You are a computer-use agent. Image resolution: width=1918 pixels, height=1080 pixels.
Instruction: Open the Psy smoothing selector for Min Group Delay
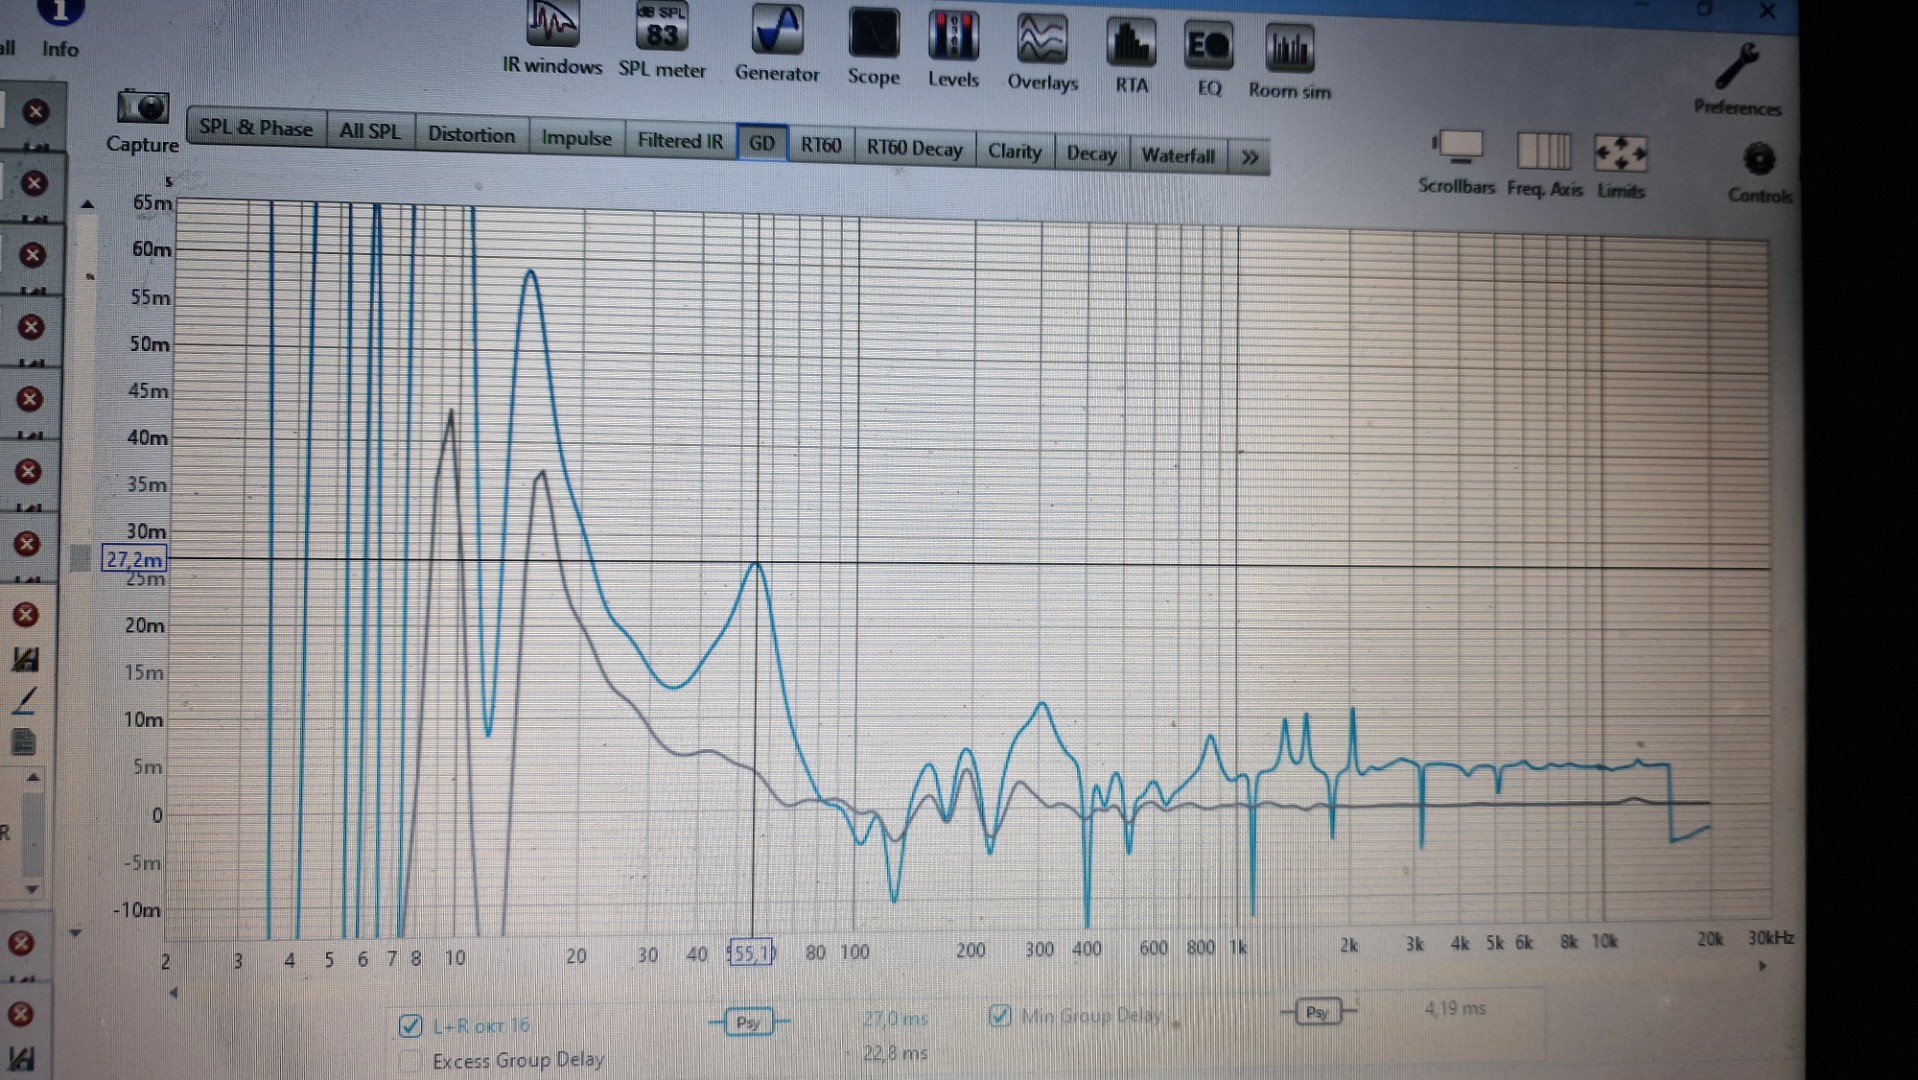tap(1316, 1012)
